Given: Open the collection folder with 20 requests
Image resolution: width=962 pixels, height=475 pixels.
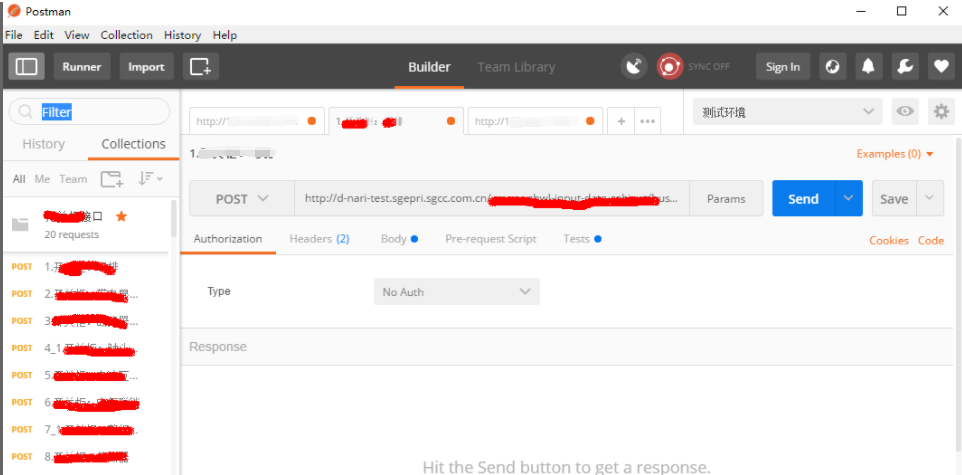Looking at the screenshot, I should tap(86, 225).
